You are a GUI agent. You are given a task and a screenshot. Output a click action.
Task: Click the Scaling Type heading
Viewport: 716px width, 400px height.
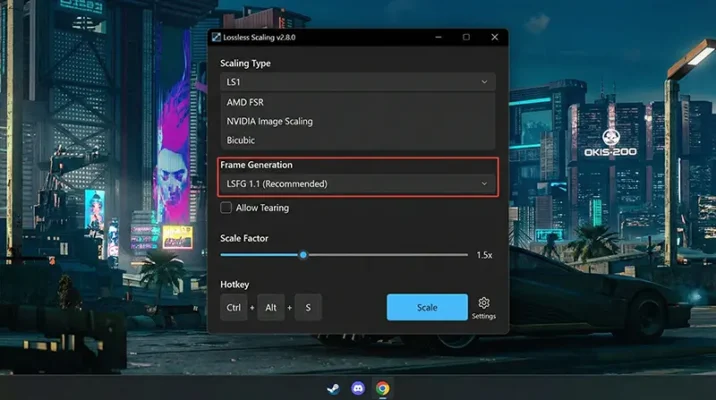tap(245, 63)
